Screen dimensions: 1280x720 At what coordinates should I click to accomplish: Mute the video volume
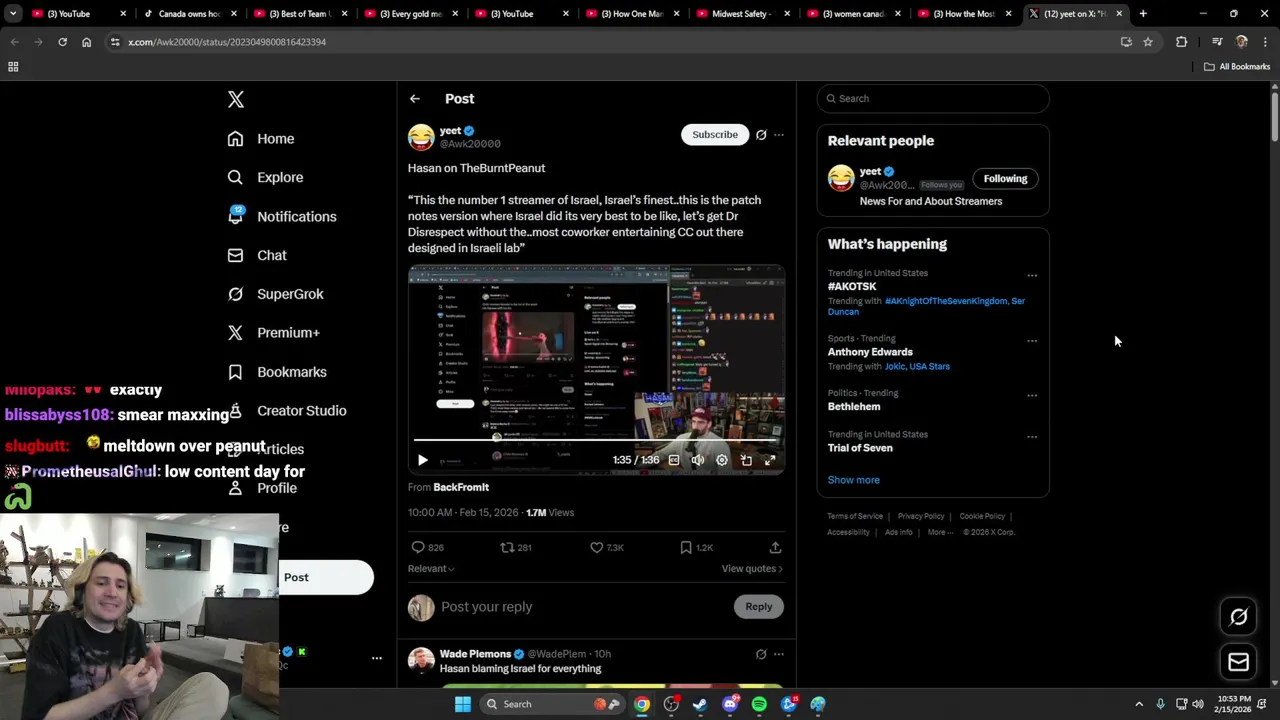coord(698,460)
